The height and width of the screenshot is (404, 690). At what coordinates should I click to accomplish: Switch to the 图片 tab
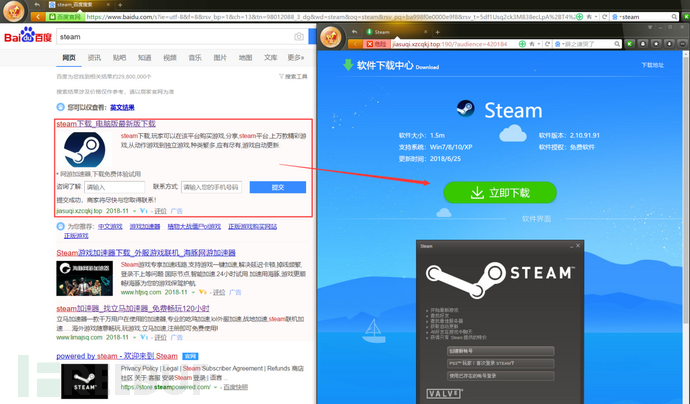point(220,58)
